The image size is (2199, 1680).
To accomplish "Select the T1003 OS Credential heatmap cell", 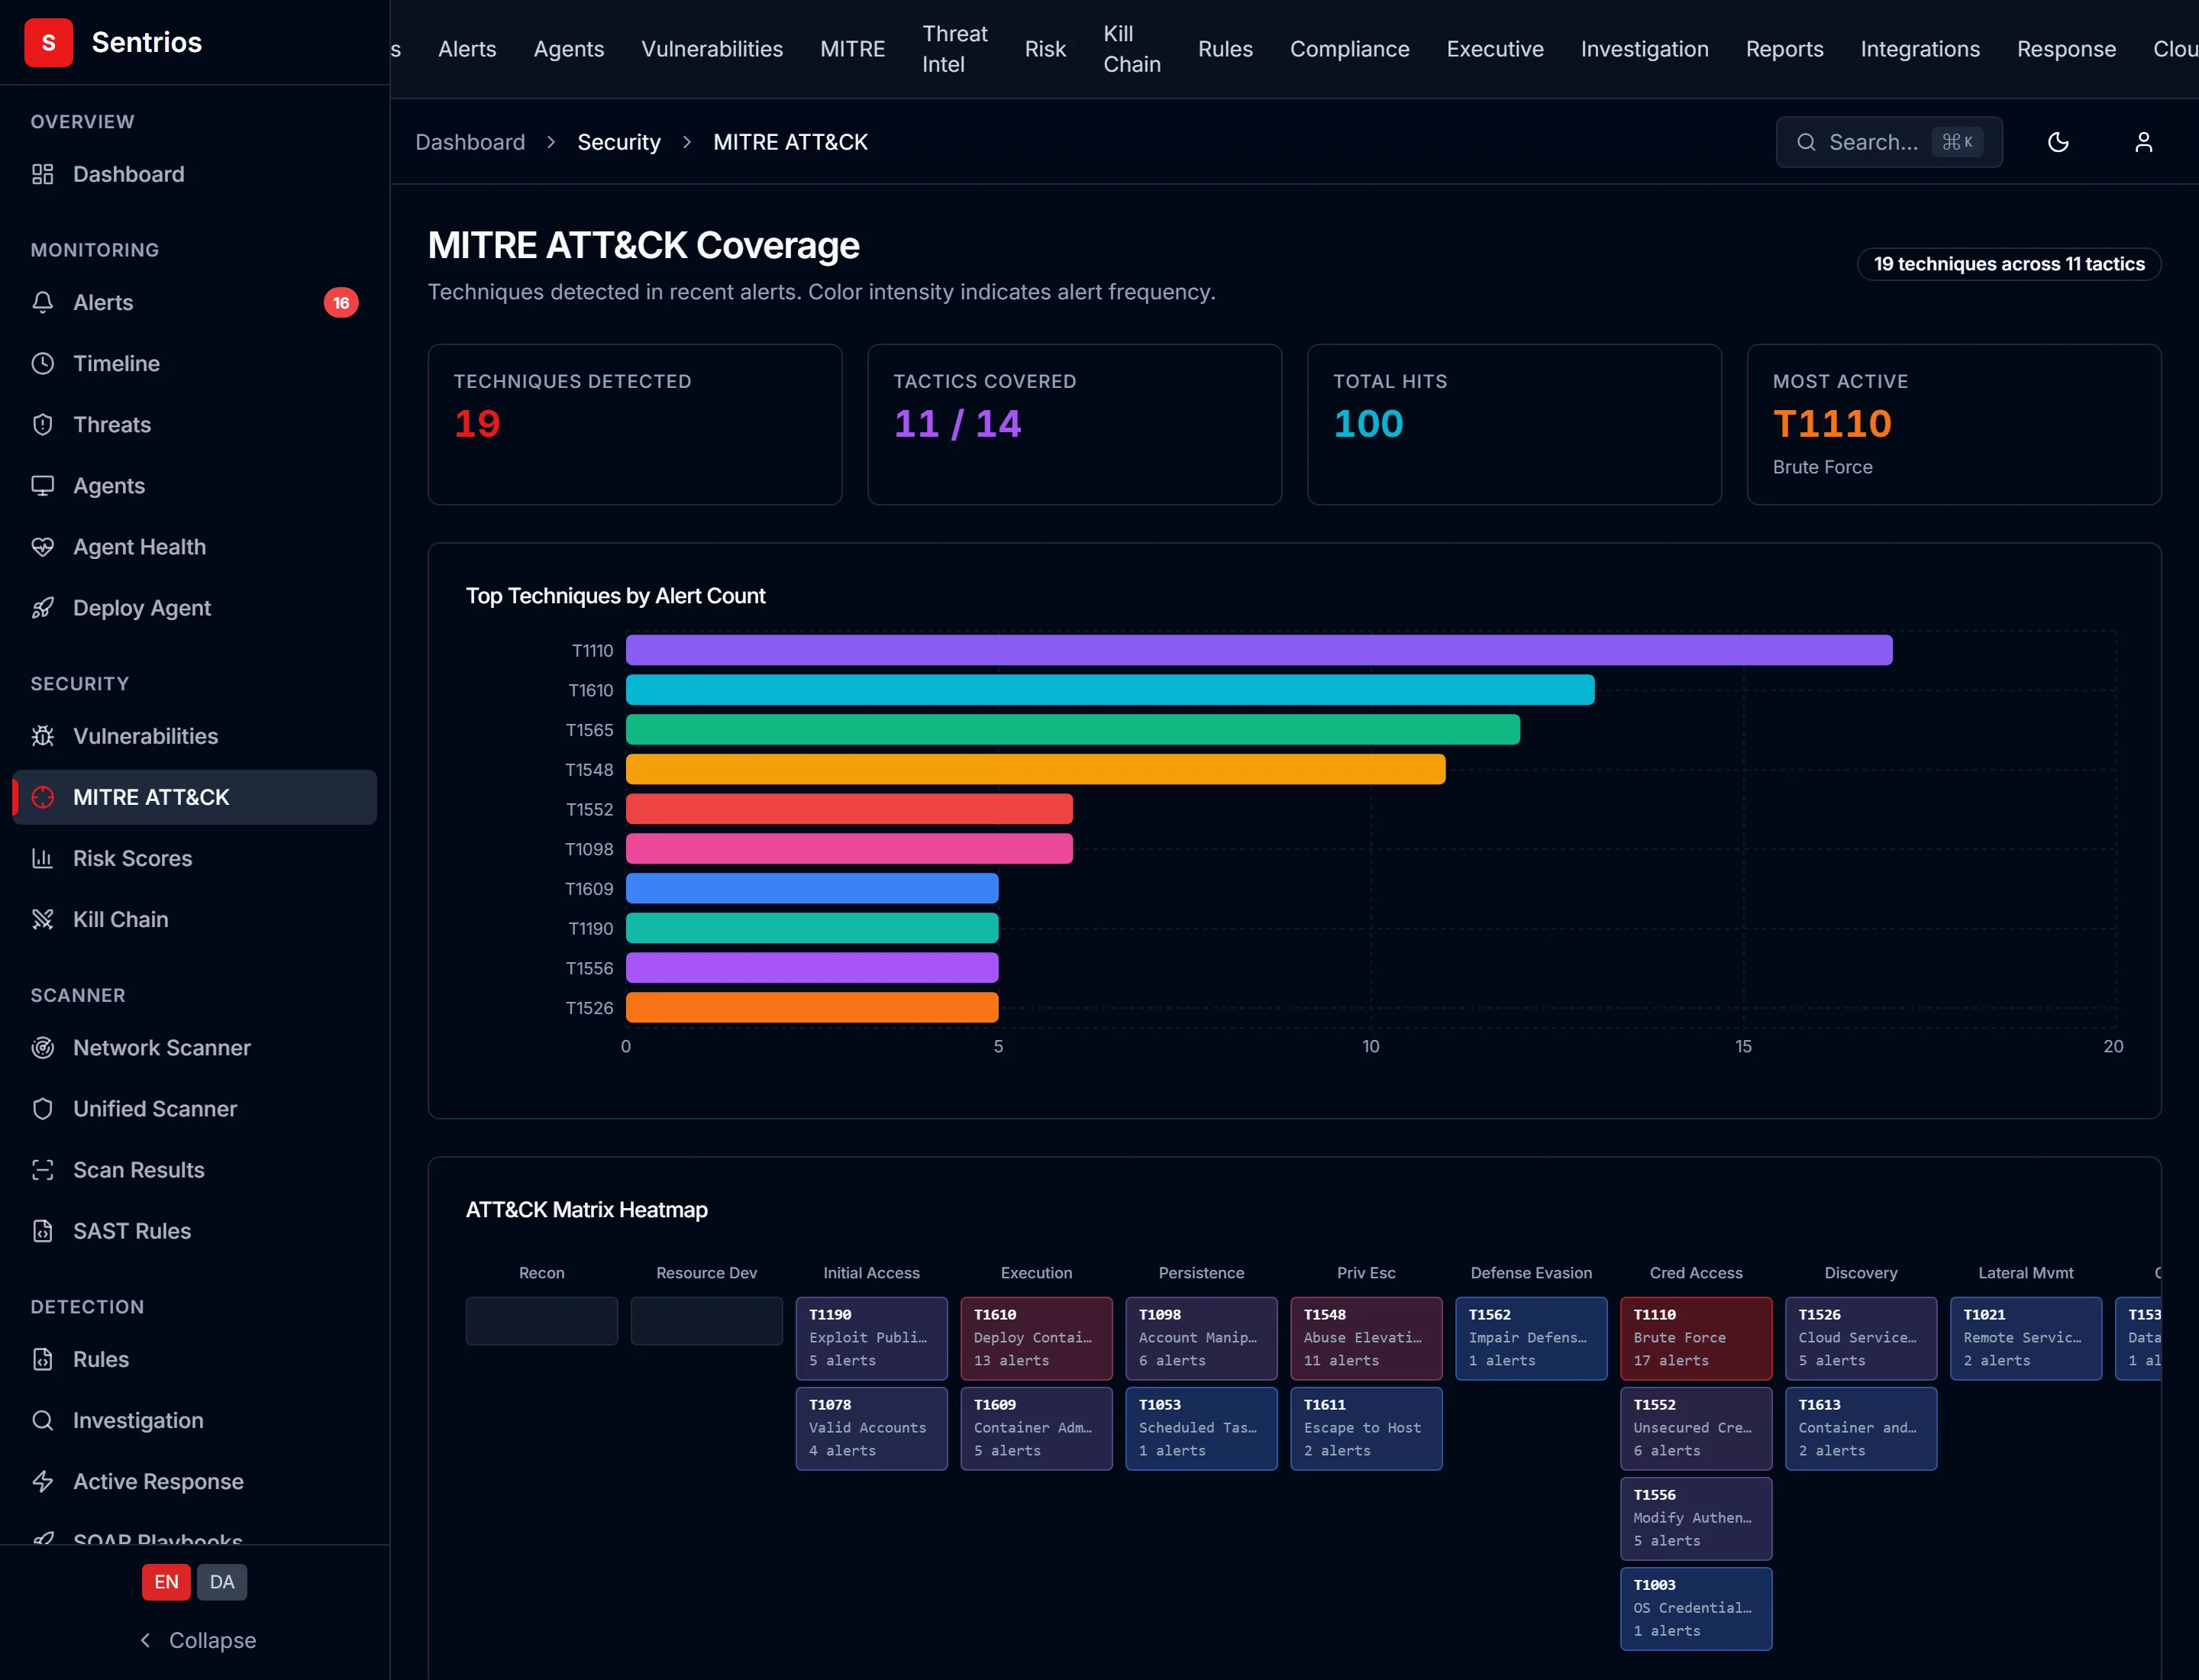I will coord(1696,1608).
